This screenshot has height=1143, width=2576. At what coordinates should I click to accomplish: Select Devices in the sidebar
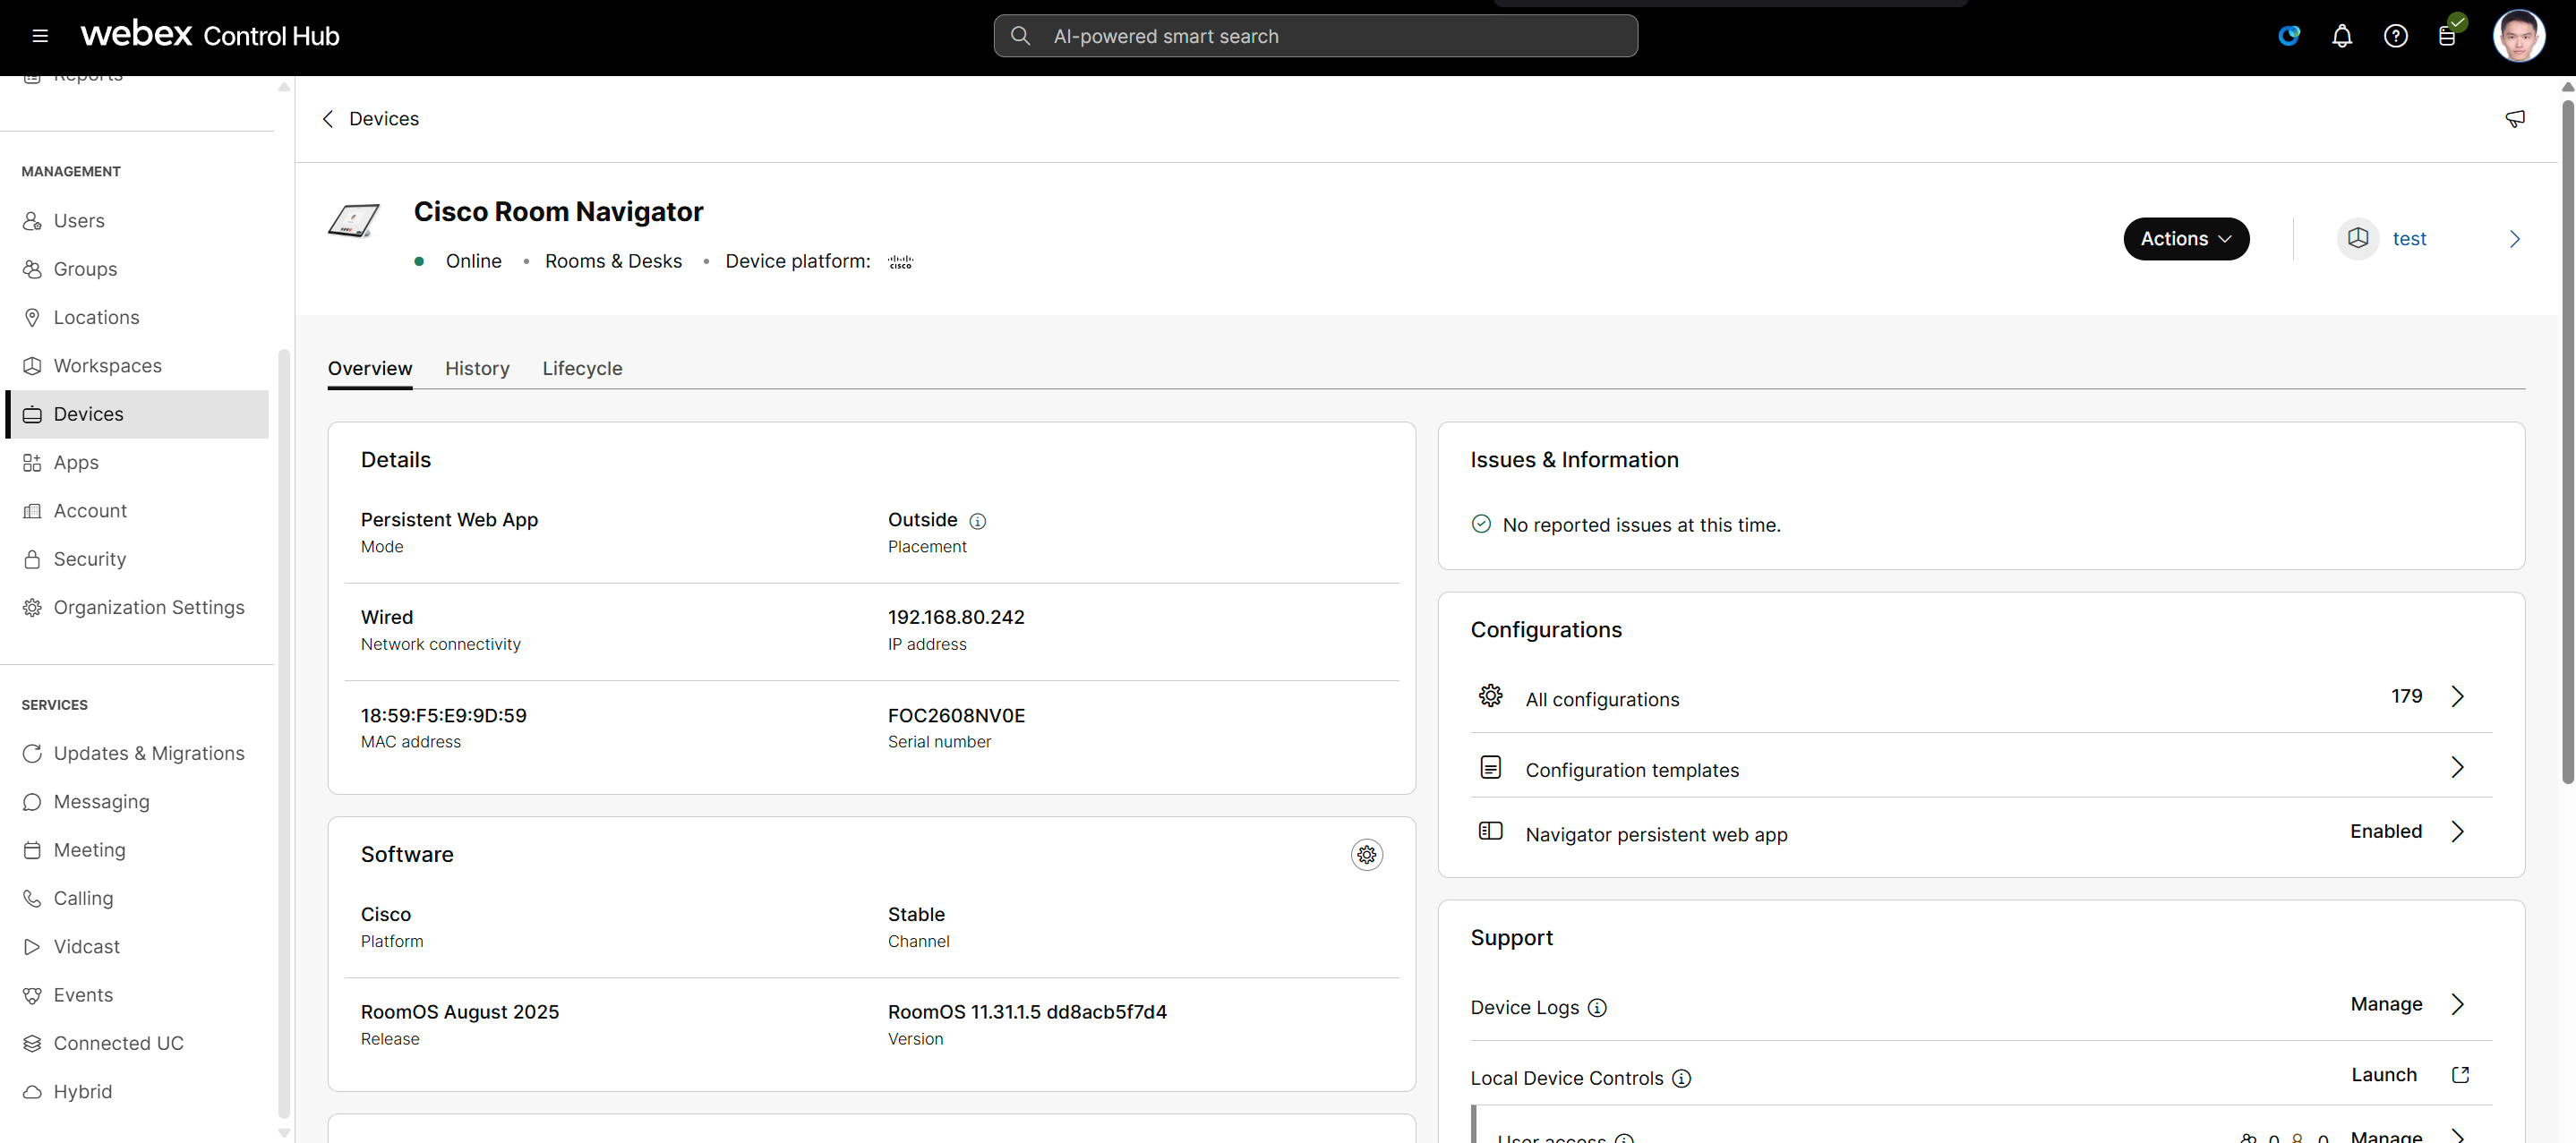137,414
